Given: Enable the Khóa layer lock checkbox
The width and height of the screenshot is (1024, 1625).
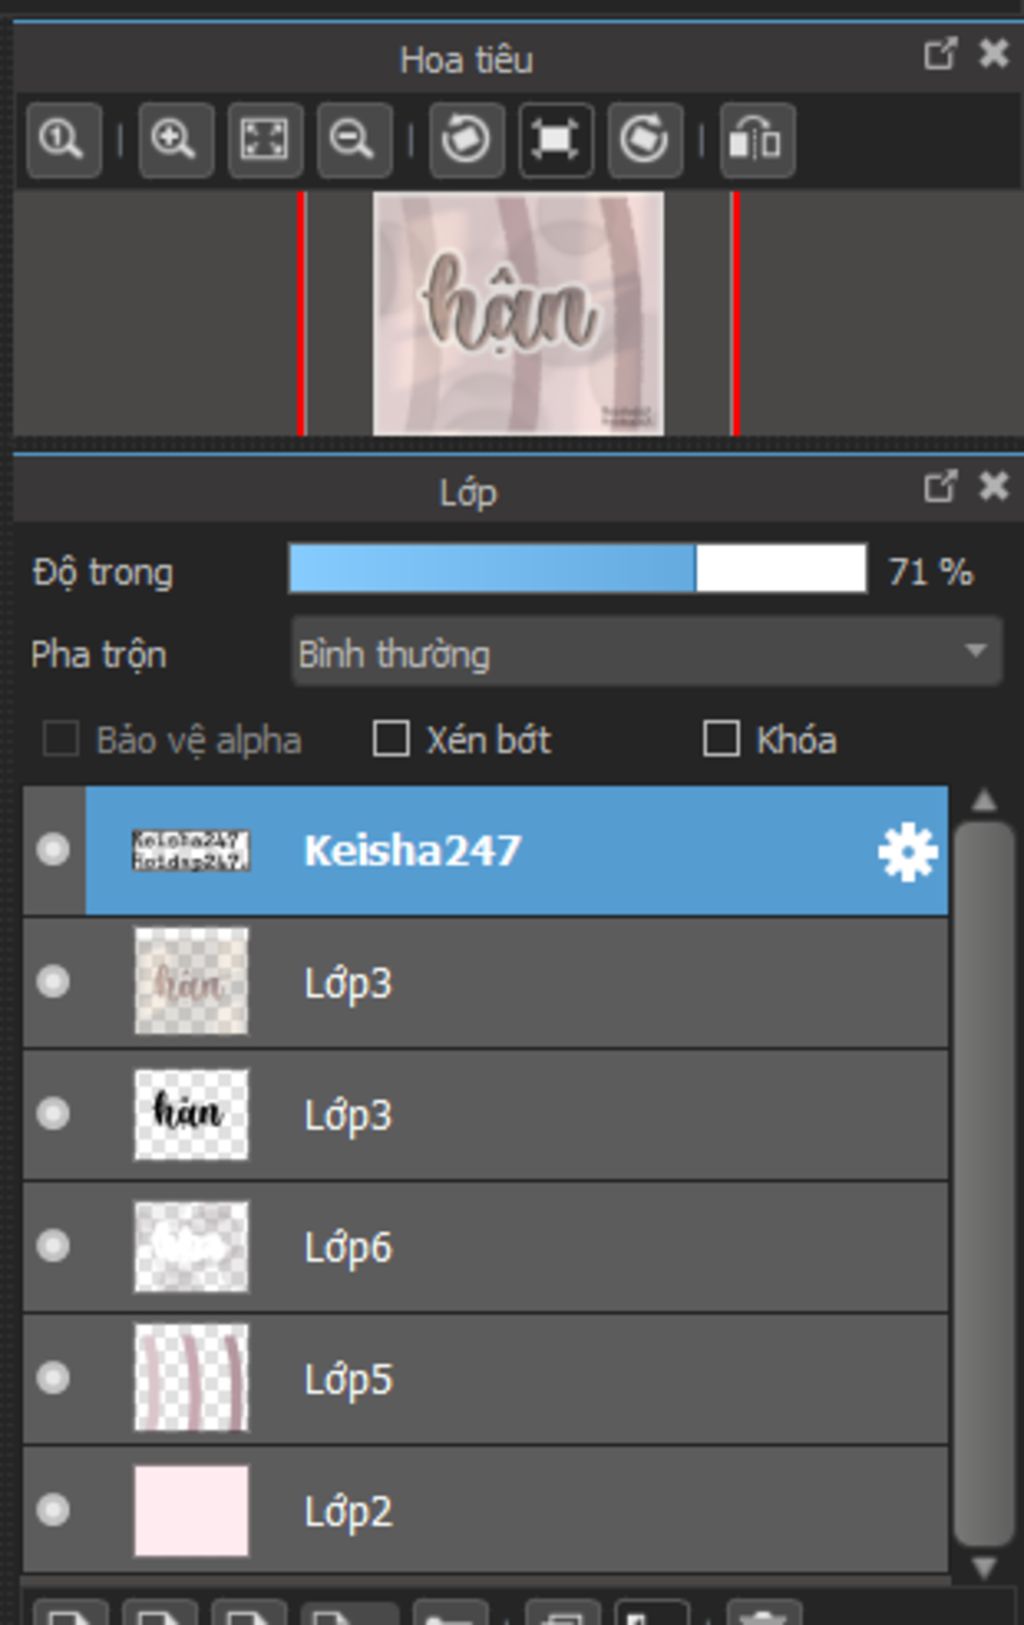Looking at the screenshot, I should point(721,740).
